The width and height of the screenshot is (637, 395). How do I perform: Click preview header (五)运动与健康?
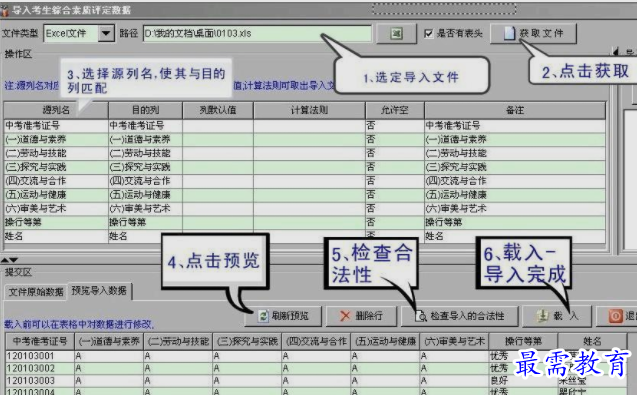385,341
